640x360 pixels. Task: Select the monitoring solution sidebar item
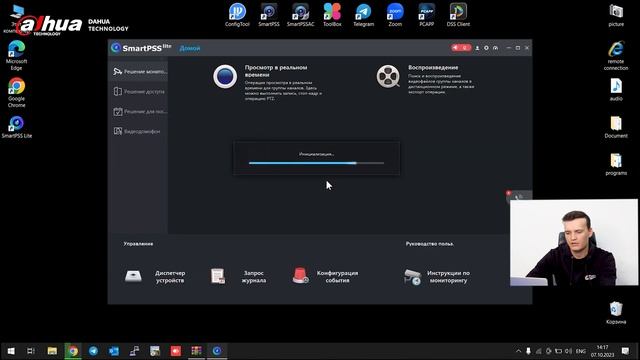(x=139, y=71)
